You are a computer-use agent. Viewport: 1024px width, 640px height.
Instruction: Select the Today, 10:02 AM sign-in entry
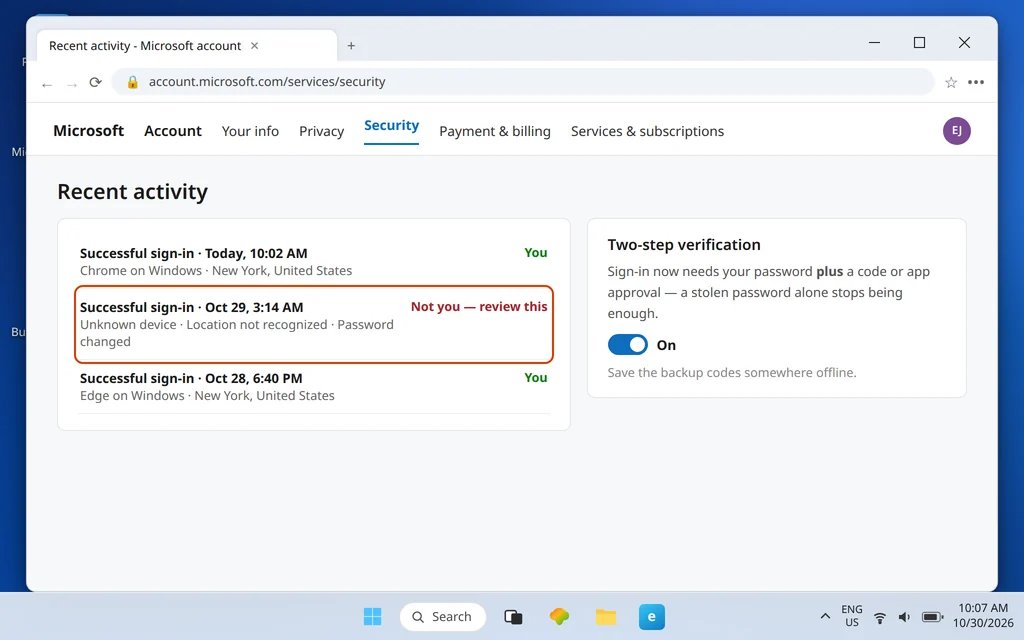point(313,261)
